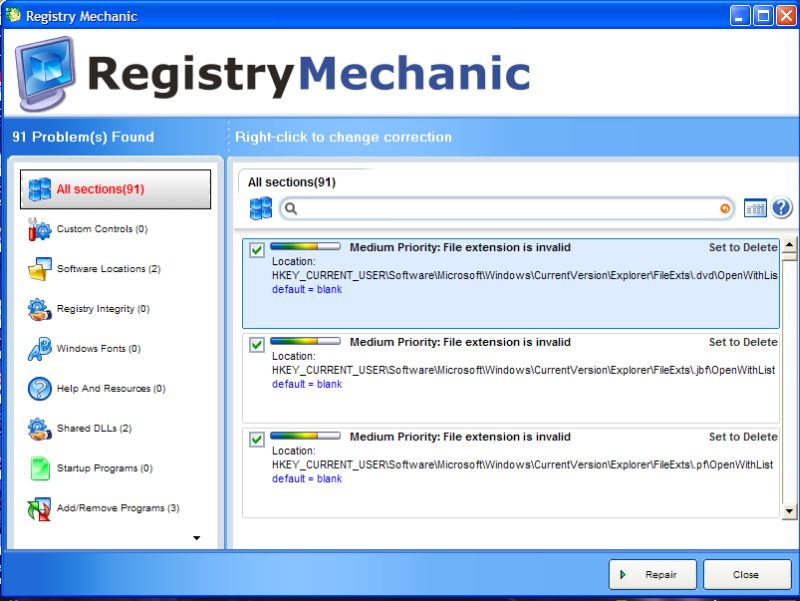Click the Startup Programs green page icon

(x=39, y=468)
